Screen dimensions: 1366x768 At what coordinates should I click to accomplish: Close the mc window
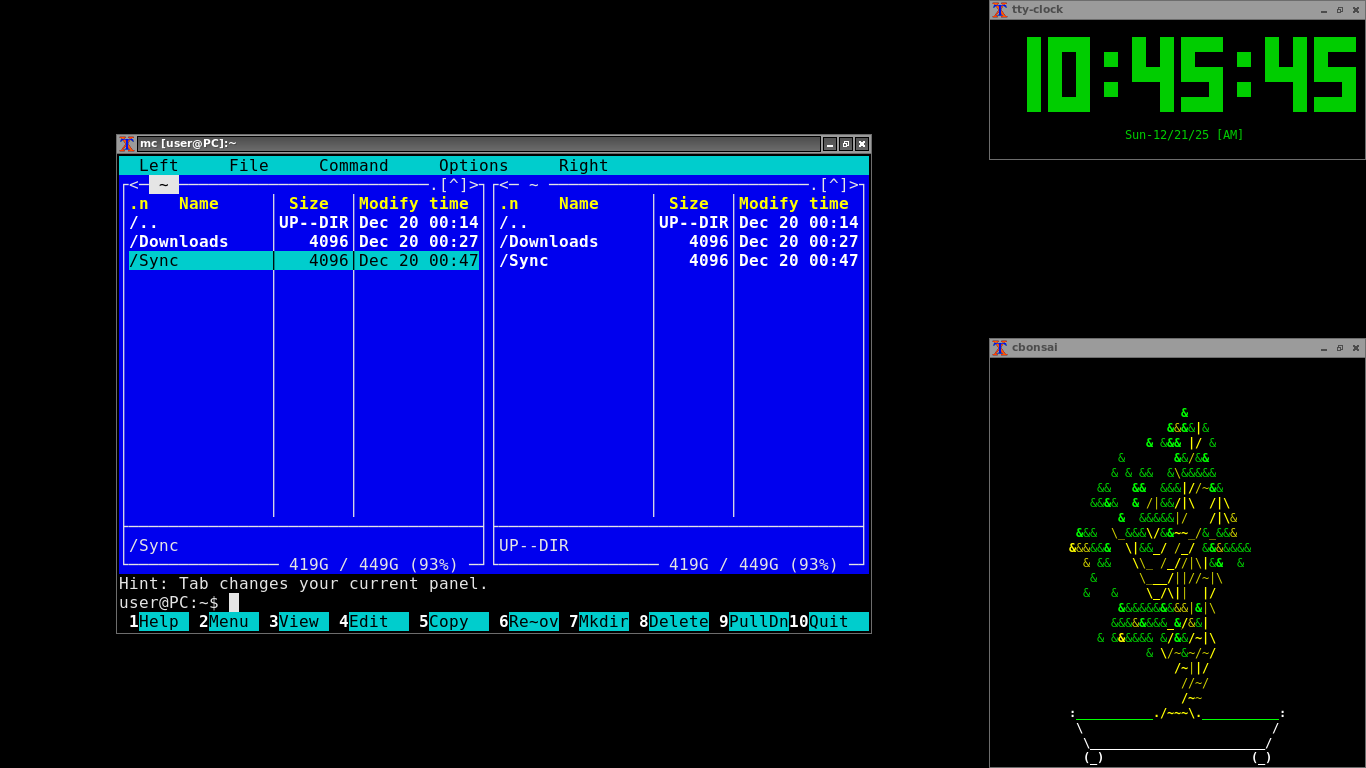coord(862,144)
